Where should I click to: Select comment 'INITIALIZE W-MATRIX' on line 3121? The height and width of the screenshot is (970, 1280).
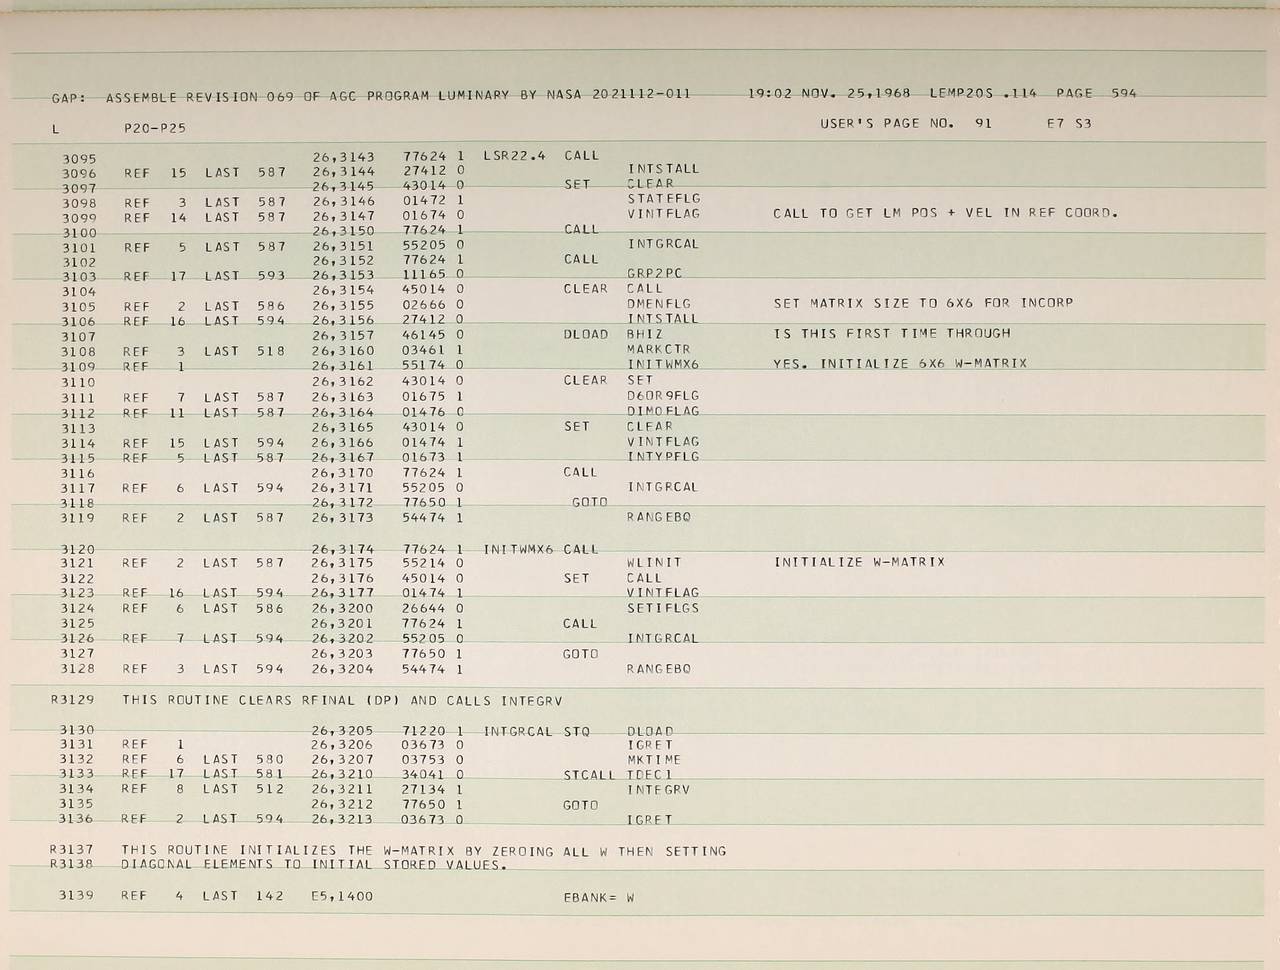[859, 563]
